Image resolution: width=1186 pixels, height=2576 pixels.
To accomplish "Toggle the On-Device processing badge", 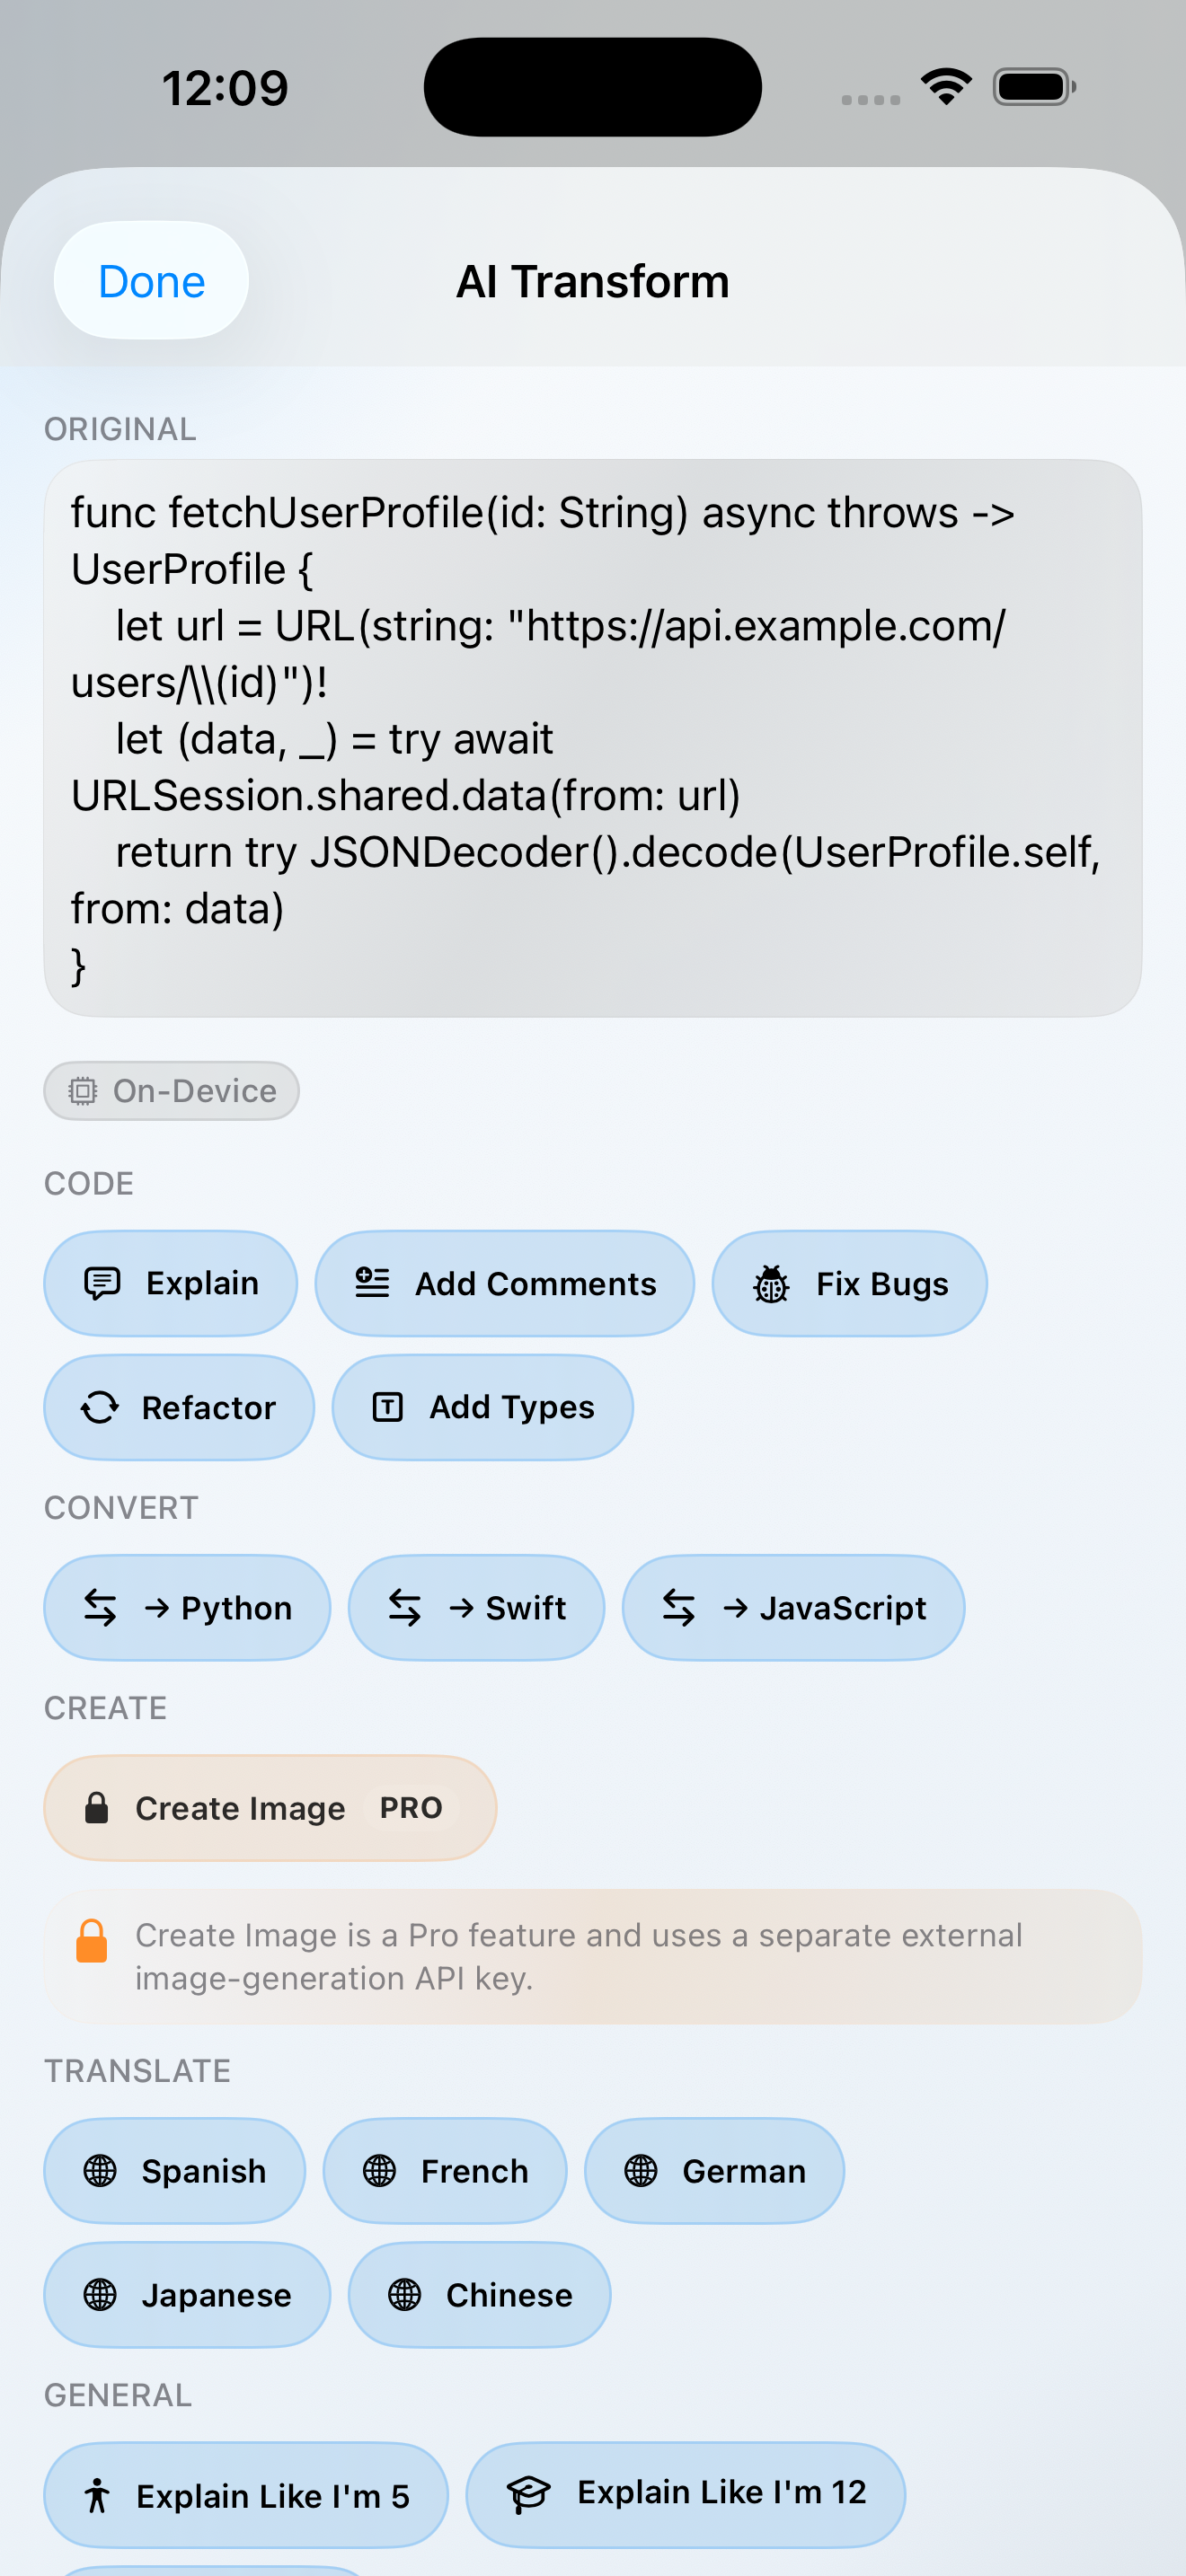I will 170,1091.
